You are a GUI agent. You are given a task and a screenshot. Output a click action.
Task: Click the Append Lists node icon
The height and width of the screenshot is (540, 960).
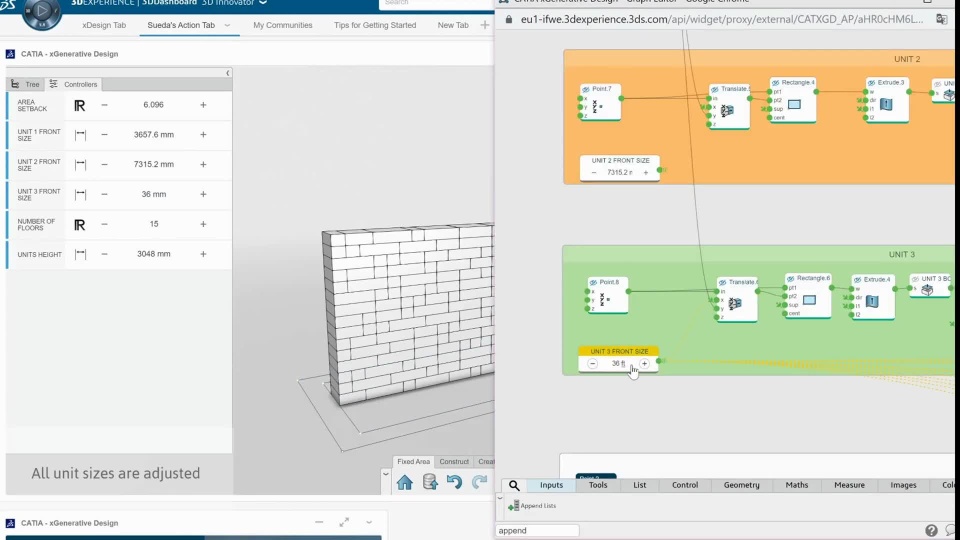(514, 506)
